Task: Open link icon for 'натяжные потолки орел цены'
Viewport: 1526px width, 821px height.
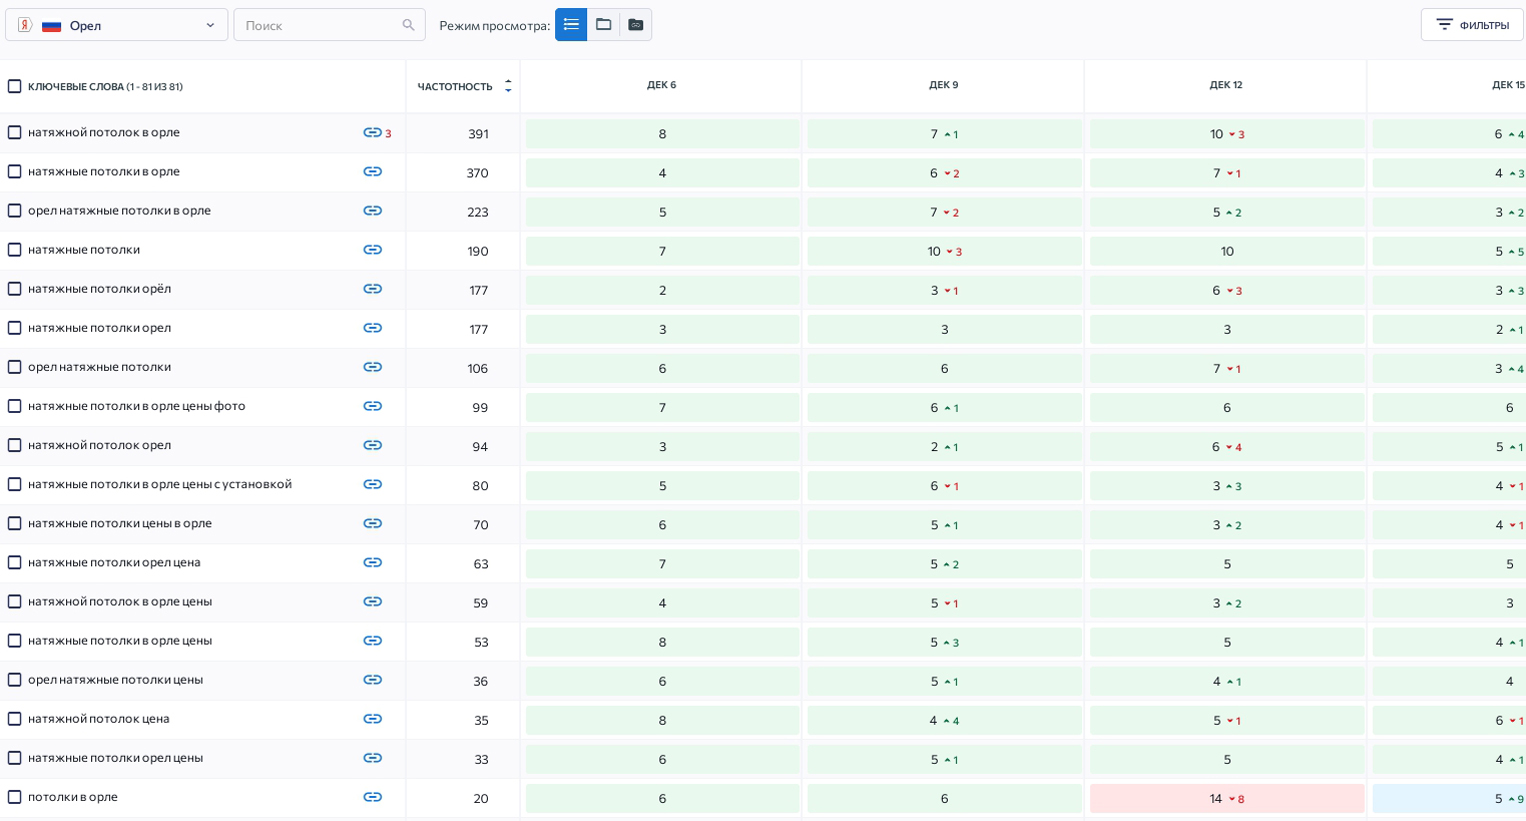Action: (x=372, y=757)
